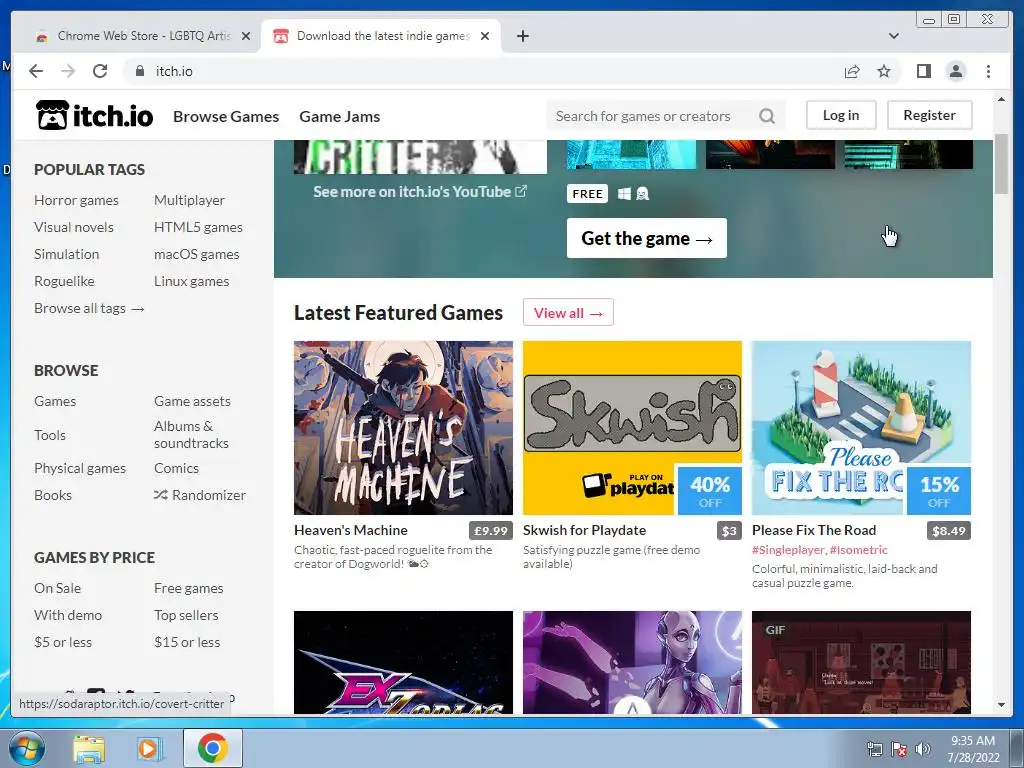Open Chrome profile avatar
Screen dimensions: 1024x768
click(x=955, y=71)
